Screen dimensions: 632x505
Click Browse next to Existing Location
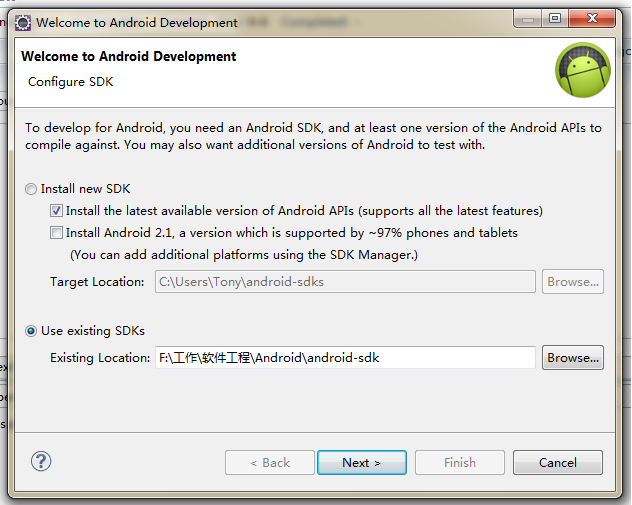pyautogui.click(x=573, y=357)
